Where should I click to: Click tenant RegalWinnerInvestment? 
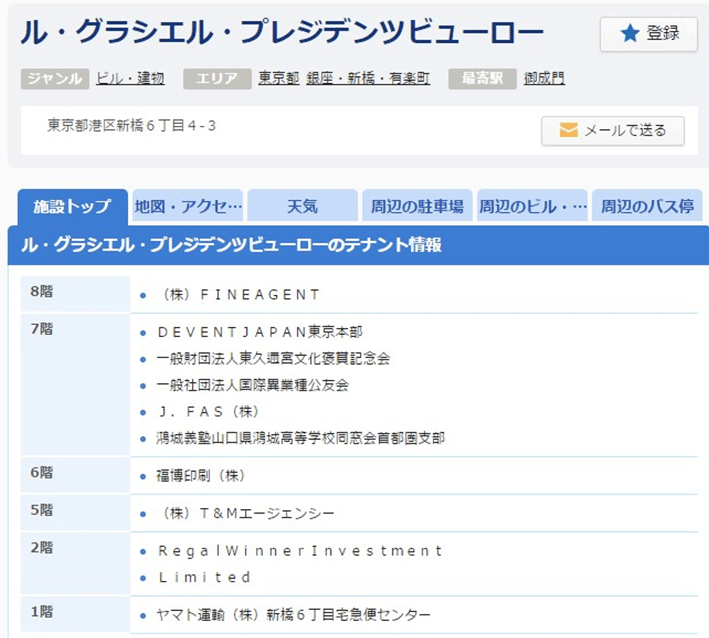click(299, 551)
